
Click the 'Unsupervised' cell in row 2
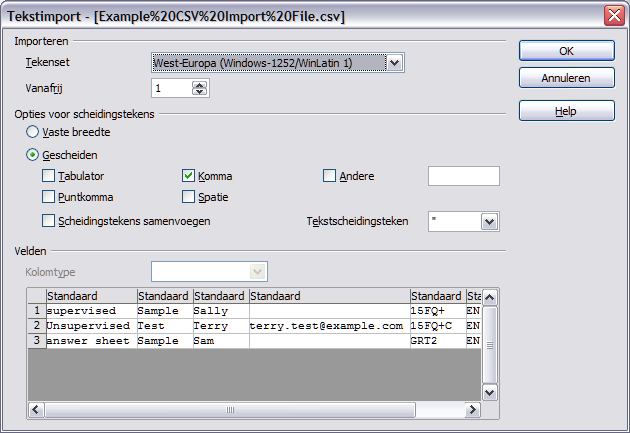click(92, 326)
